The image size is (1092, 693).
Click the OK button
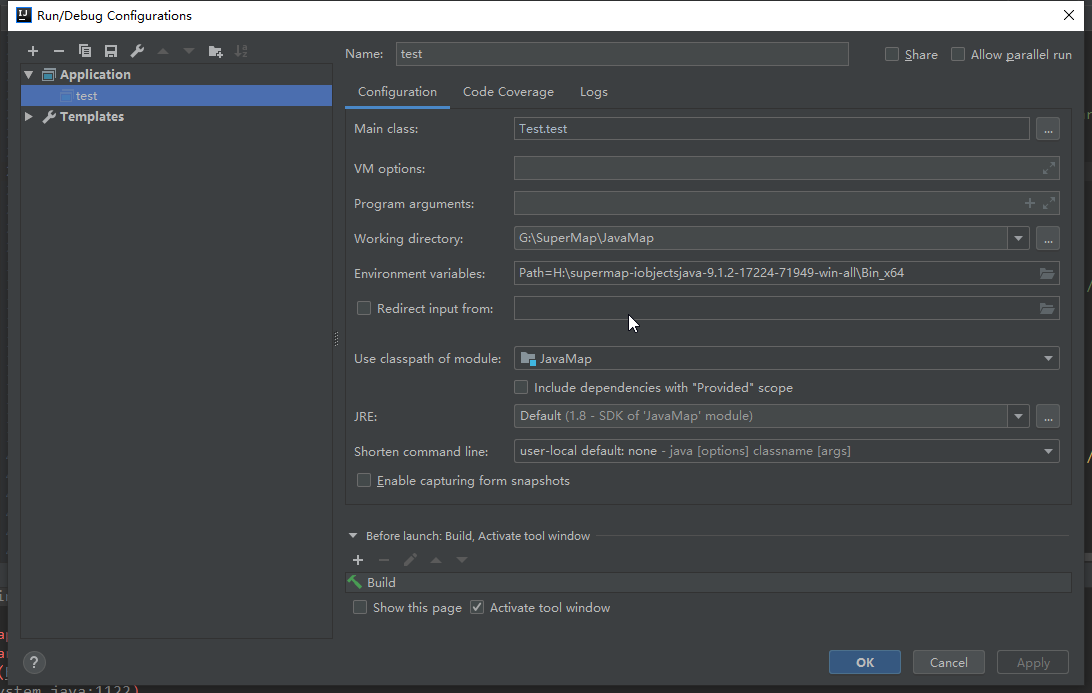point(864,662)
